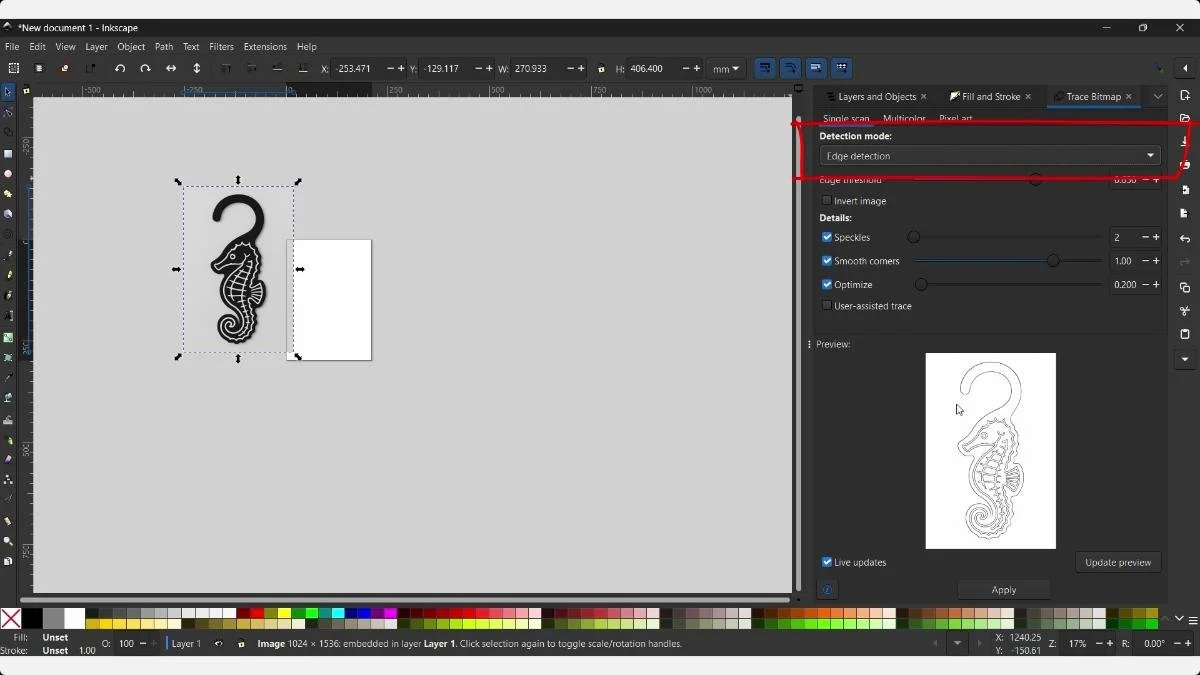Open the Filters menu
Screen dimensions: 1200x675
[221, 47]
